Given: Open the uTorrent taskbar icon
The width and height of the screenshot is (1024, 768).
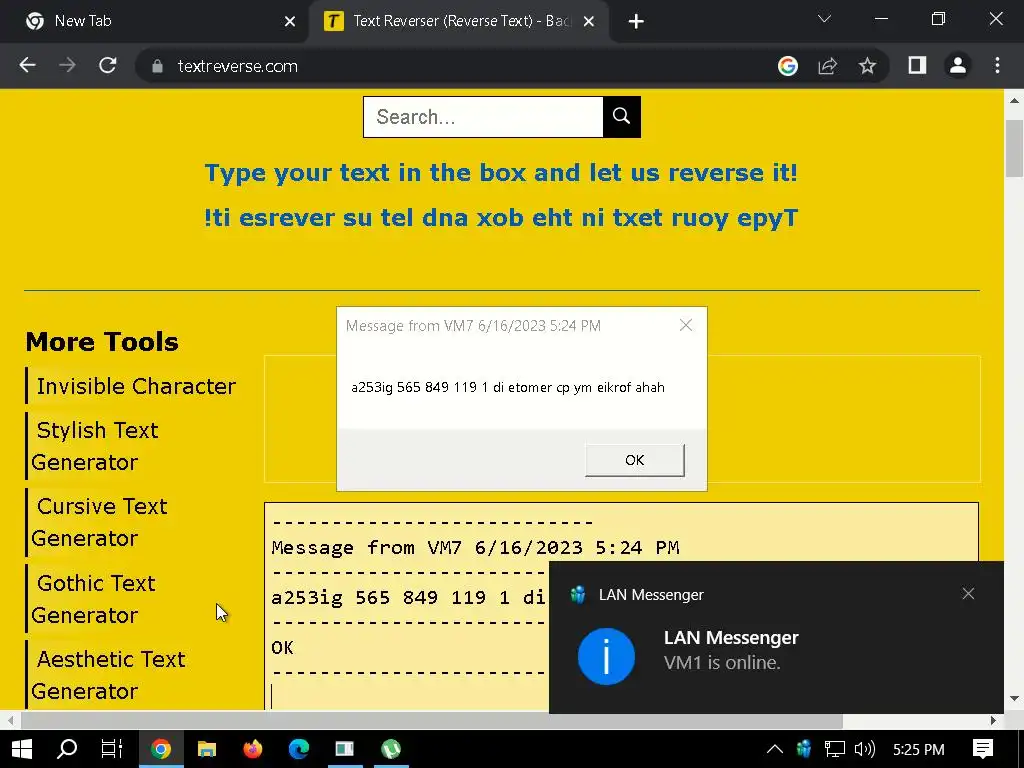Looking at the screenshot, I should 391,749.
